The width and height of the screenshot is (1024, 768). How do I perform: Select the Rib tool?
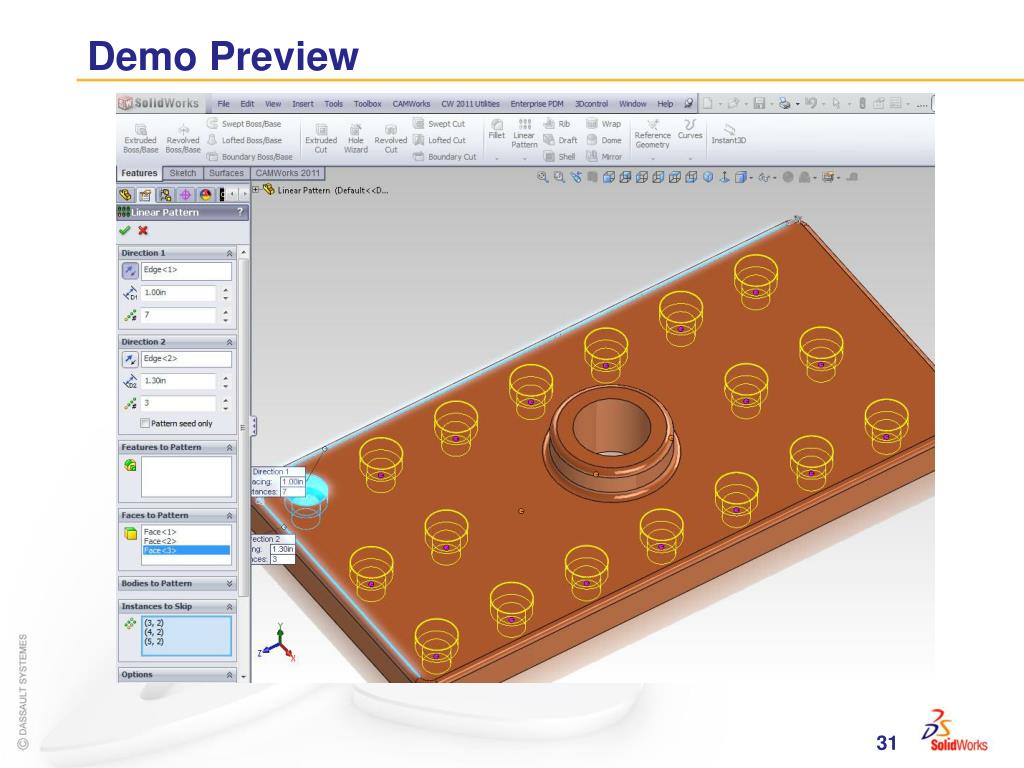click(556, 123)
